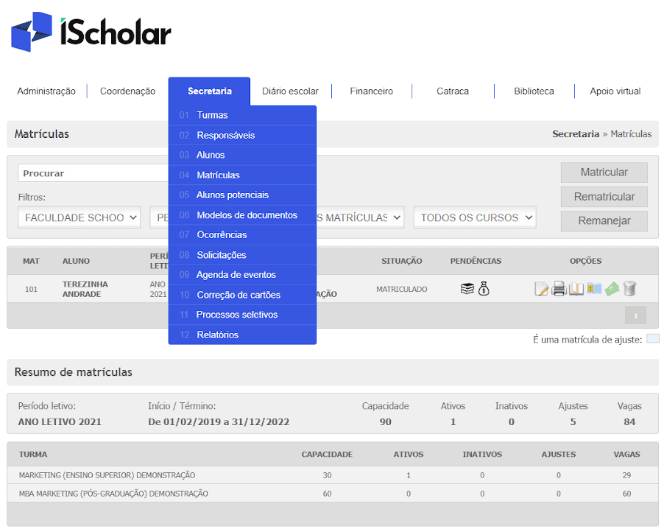
Task: Select Agenda de eventos menu entry
Action: [243, 275]
